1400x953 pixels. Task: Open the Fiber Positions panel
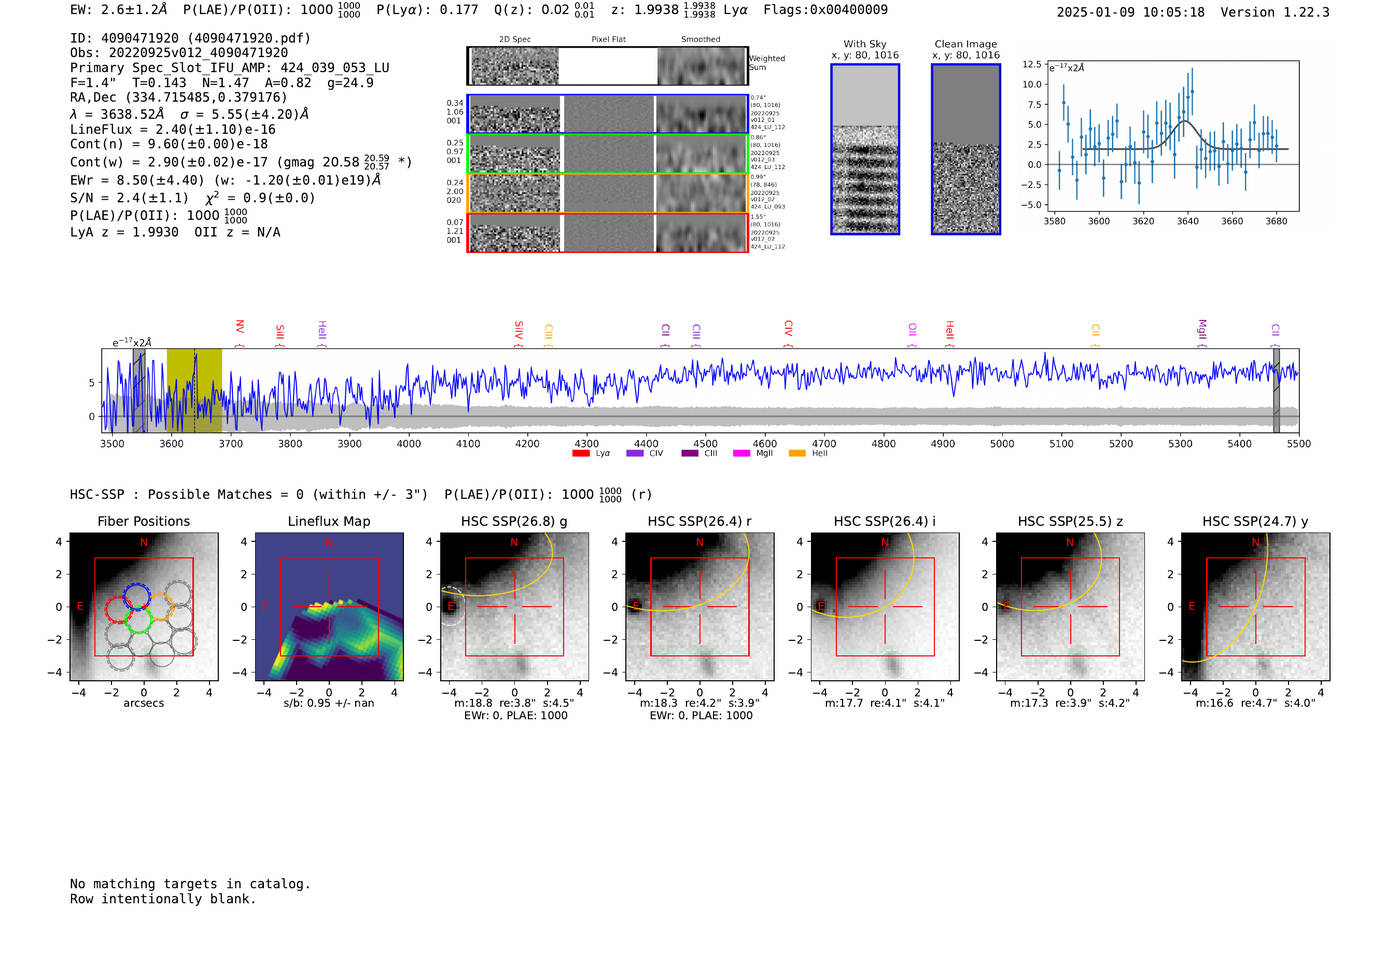point(144,607)
